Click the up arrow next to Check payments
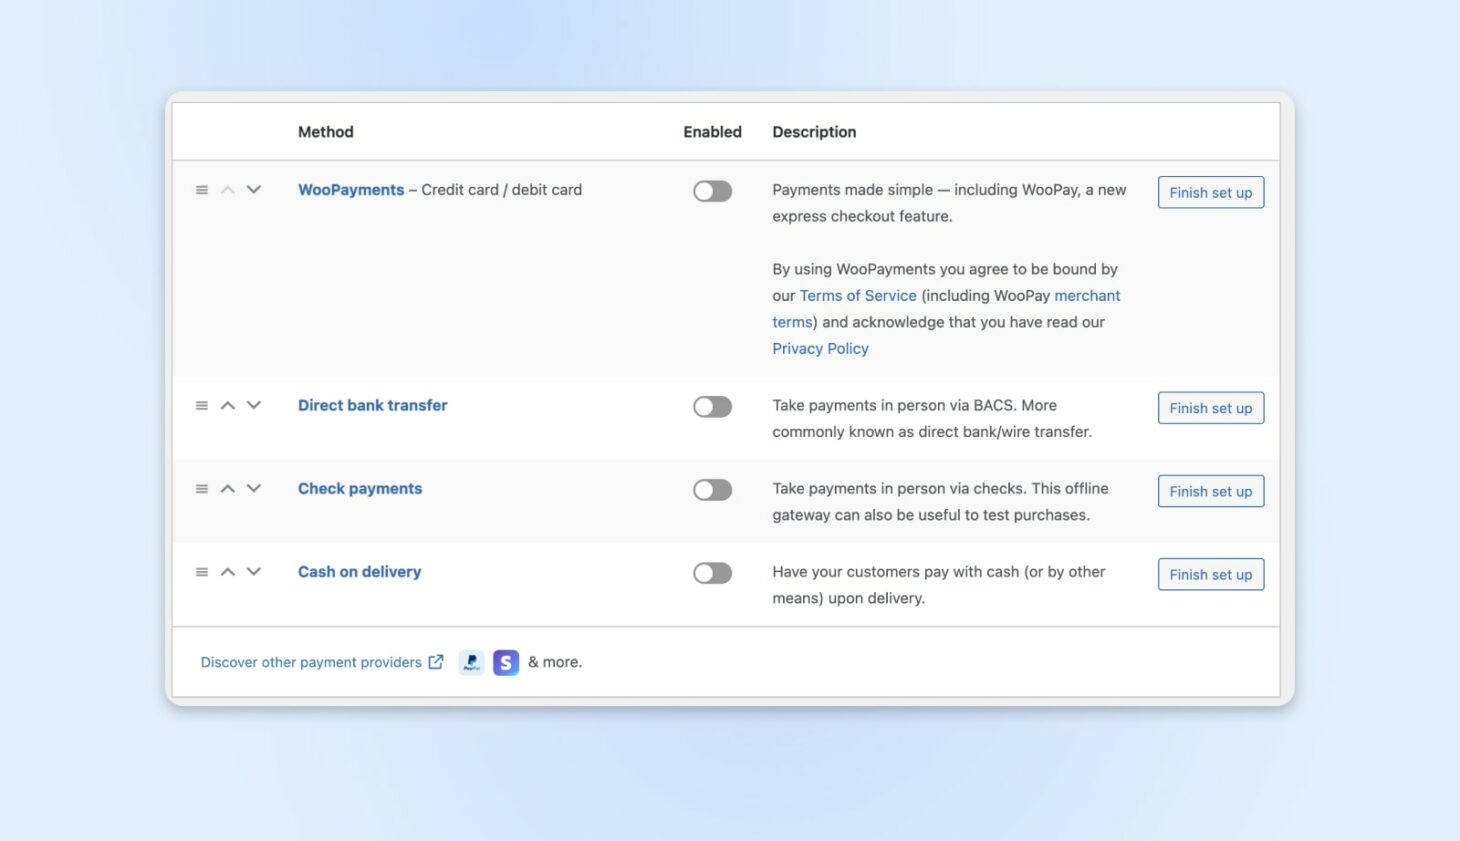 pos(227,488)
